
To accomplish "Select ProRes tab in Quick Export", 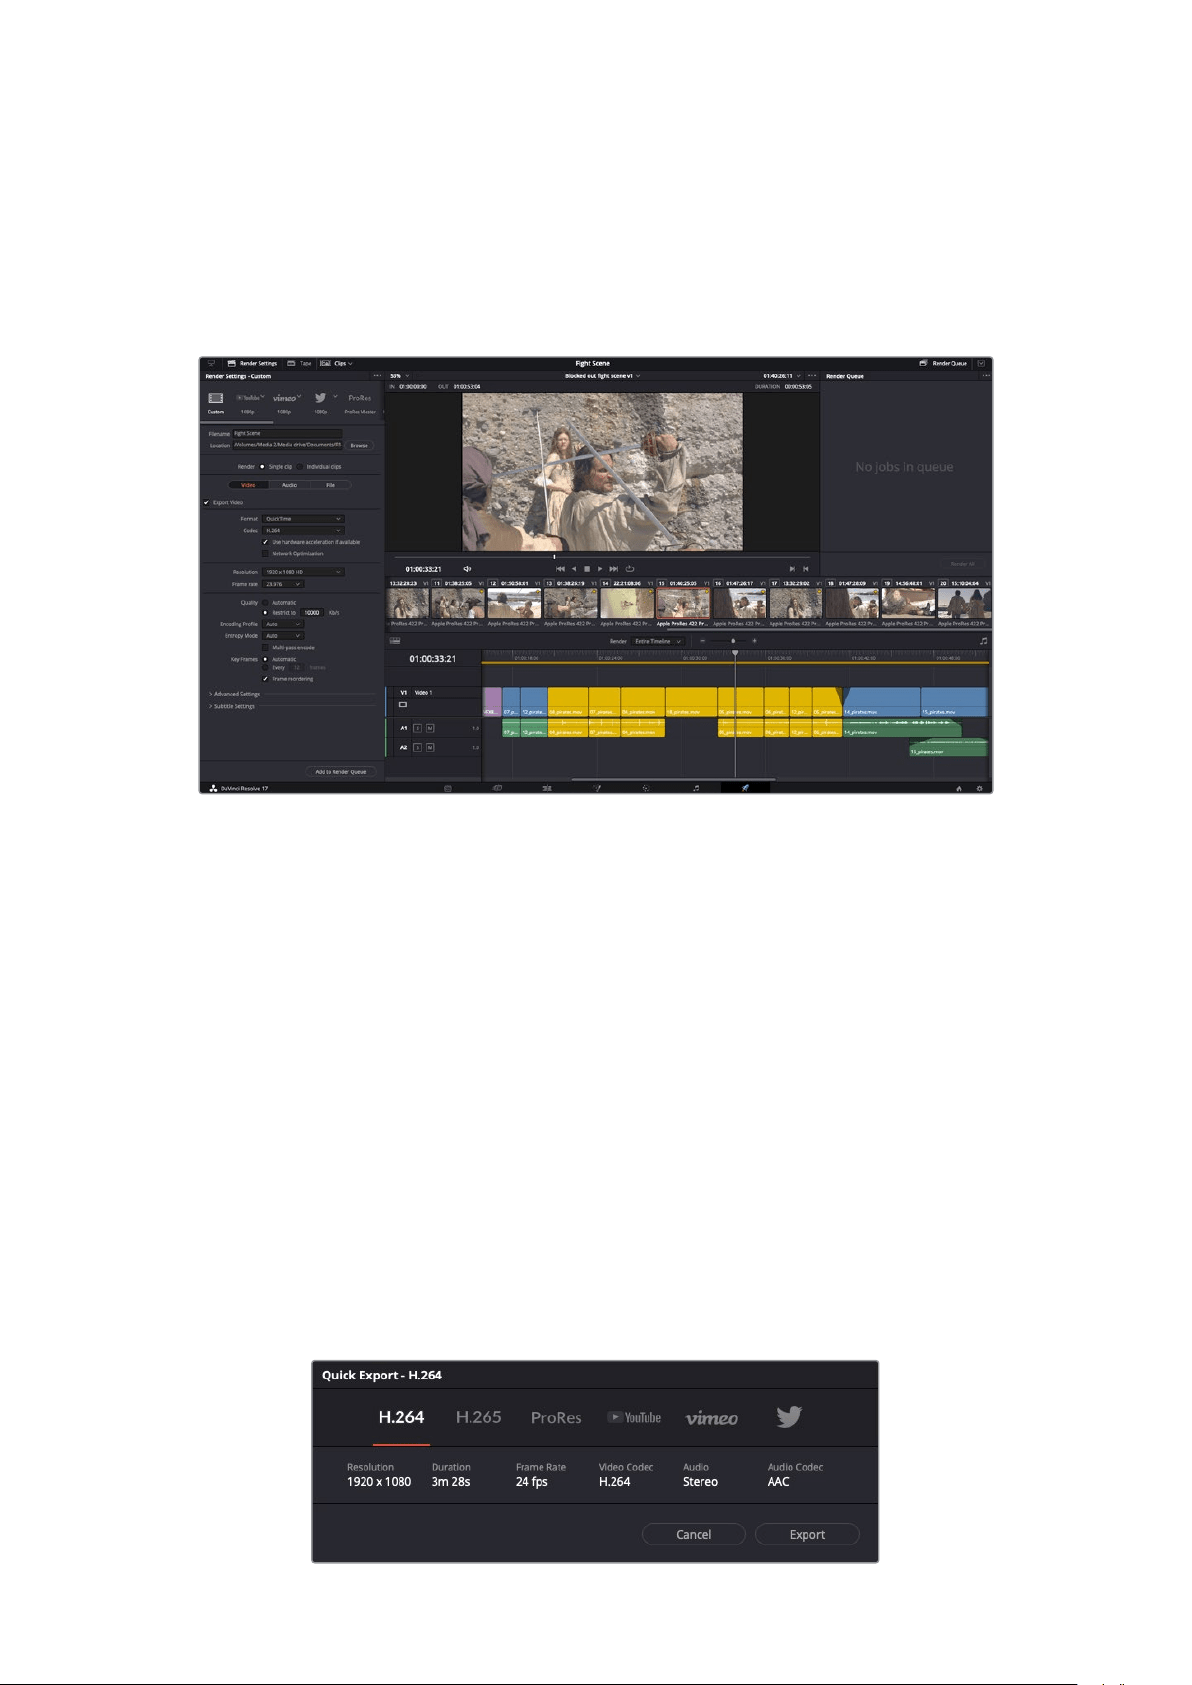I will [556, 1417].
